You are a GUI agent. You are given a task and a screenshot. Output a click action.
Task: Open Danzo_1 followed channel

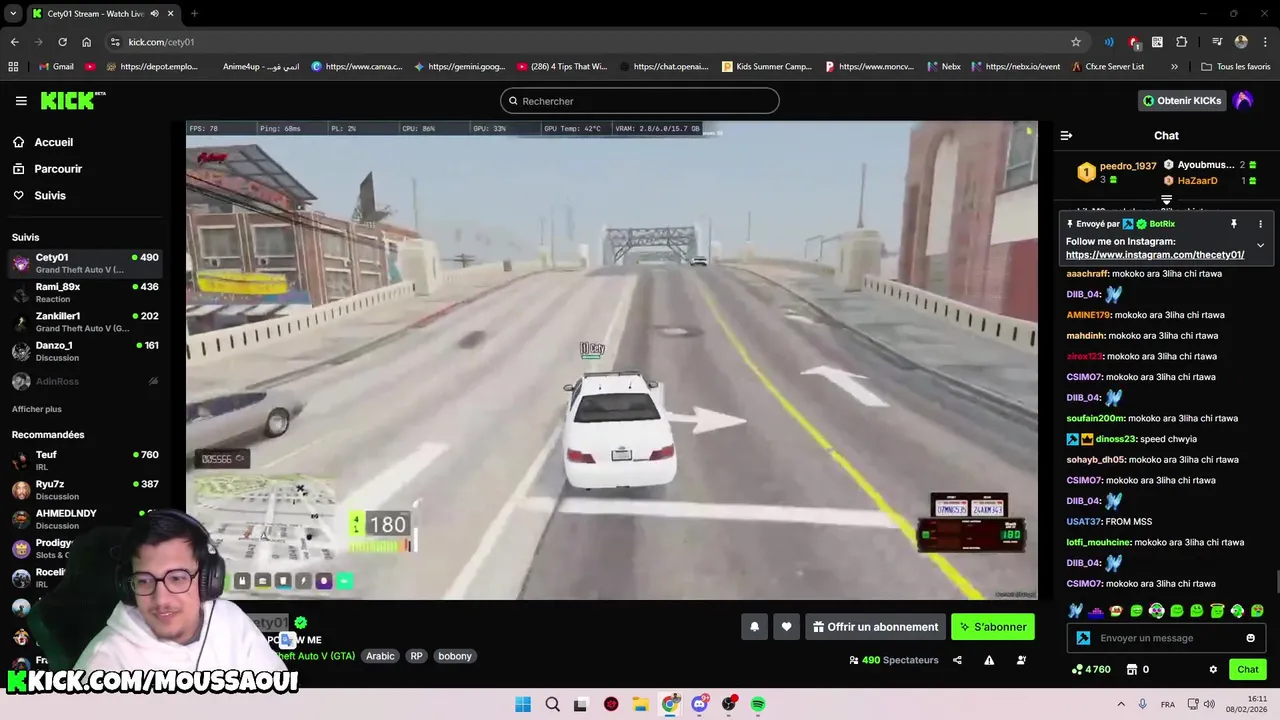[x=85, y=351]
